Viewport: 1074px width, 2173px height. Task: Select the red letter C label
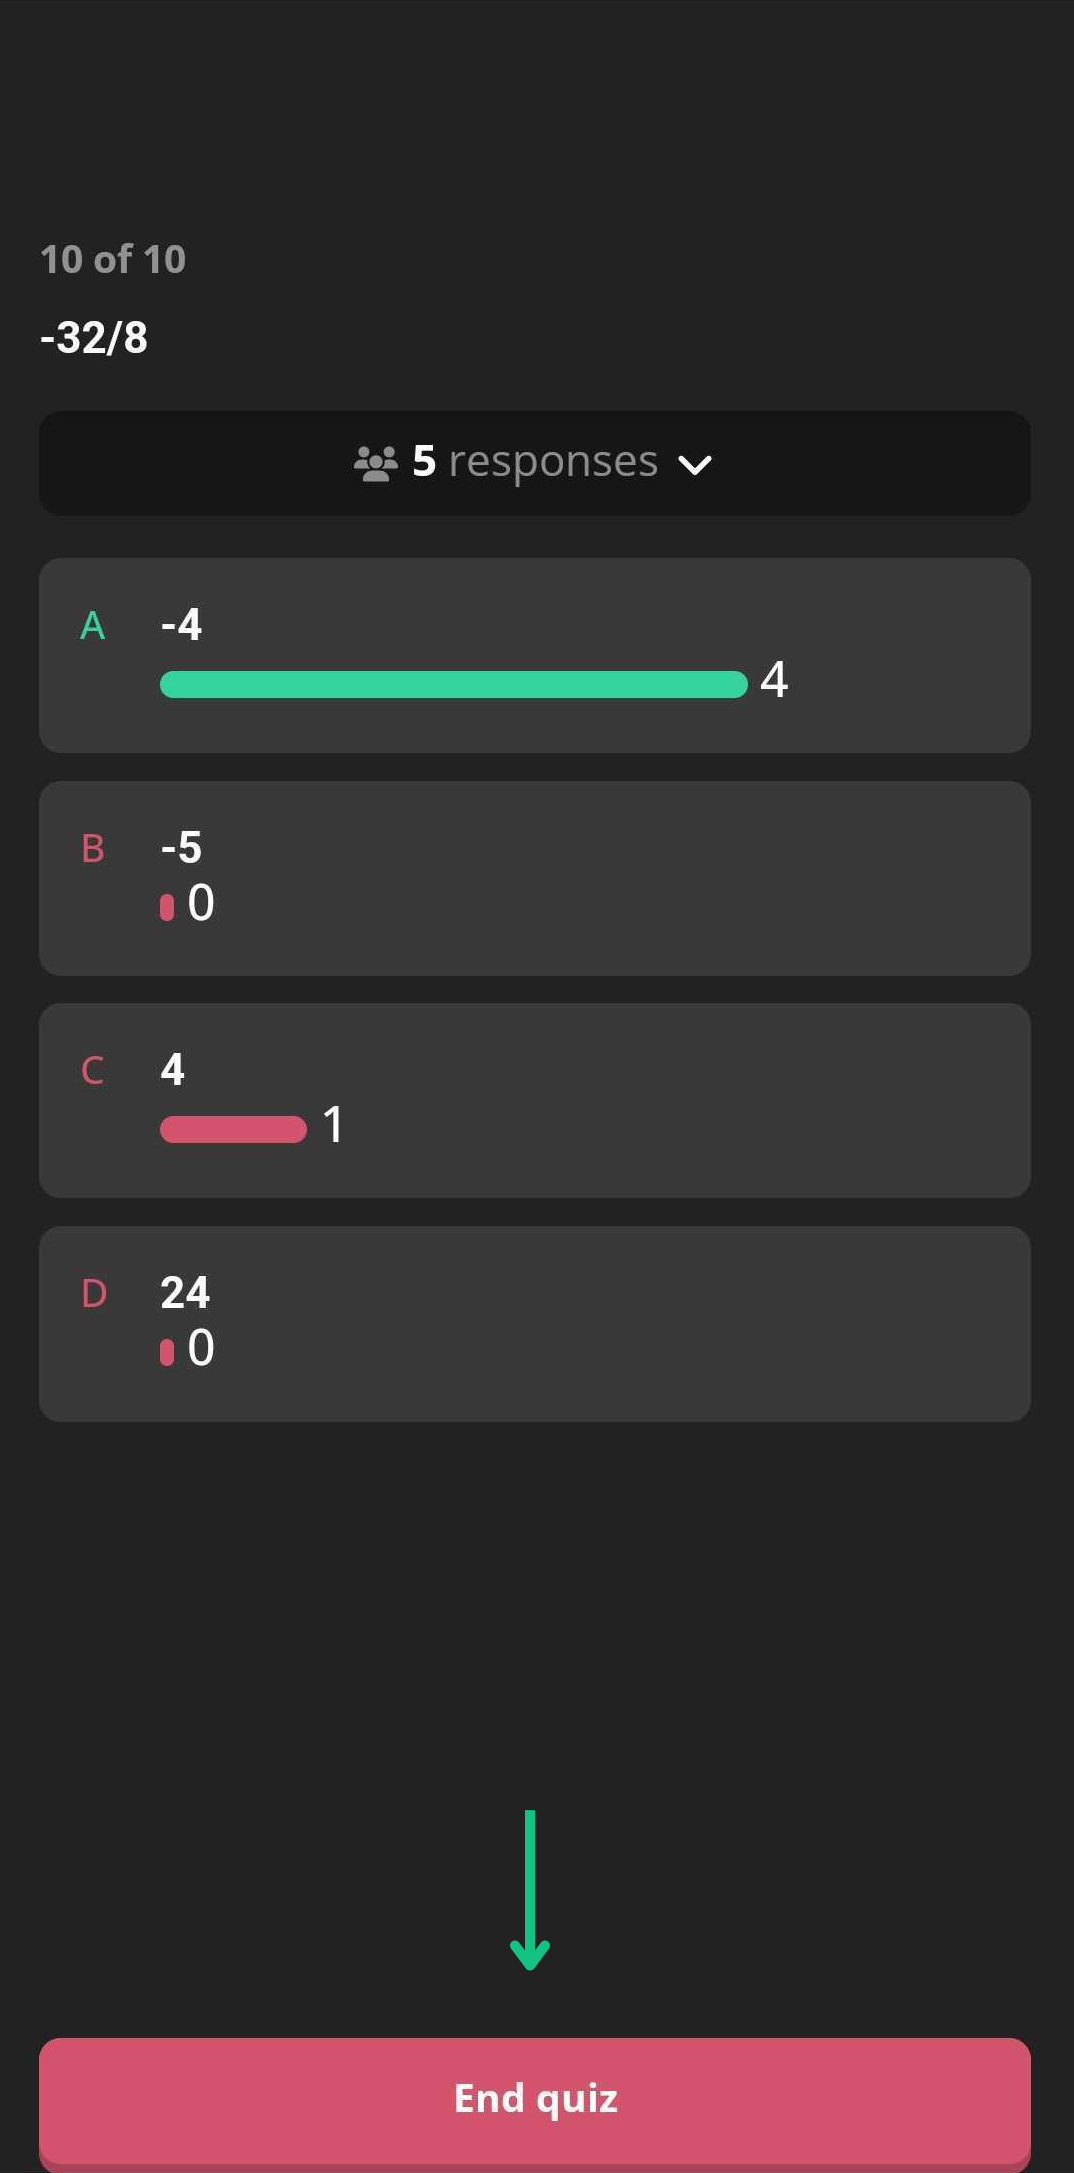92,1071
